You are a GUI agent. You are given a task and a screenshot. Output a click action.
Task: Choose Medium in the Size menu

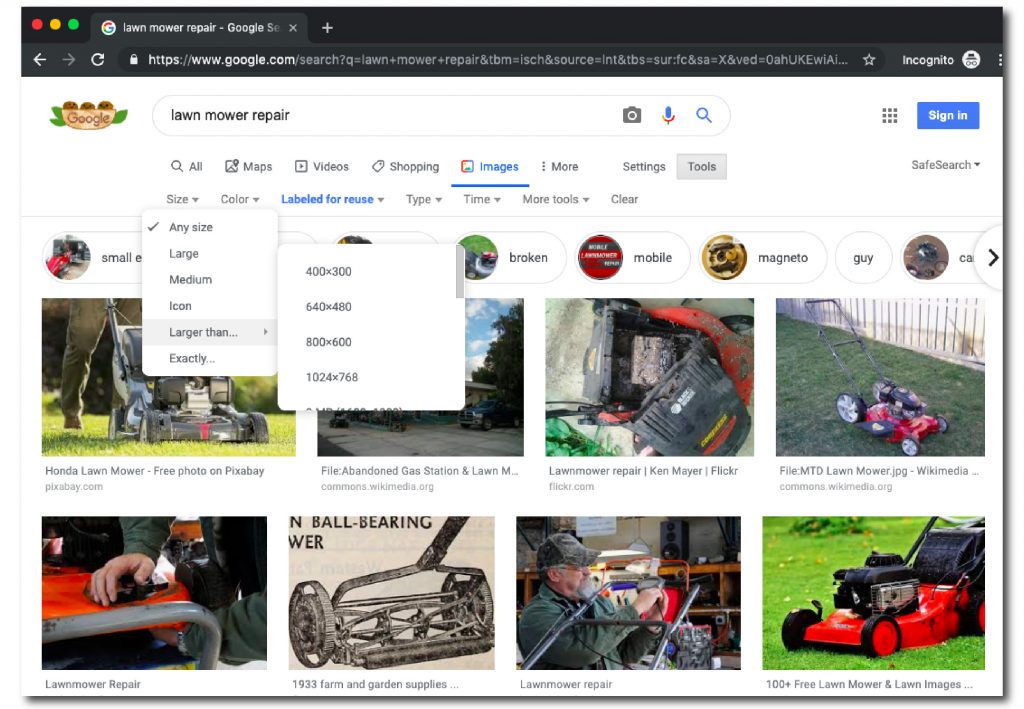210,279
